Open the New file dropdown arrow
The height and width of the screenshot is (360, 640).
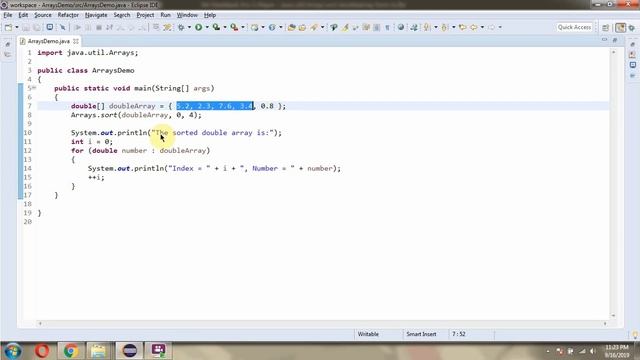click(x=17, y=27)
